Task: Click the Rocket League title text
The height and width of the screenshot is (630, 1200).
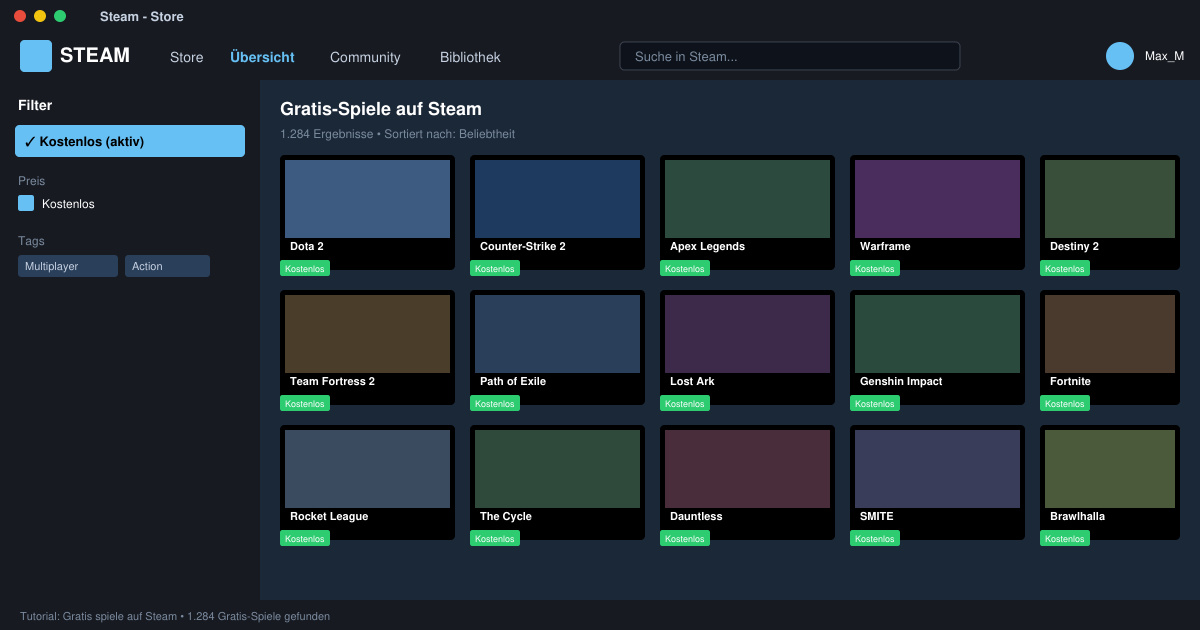Action: point(329,516)
